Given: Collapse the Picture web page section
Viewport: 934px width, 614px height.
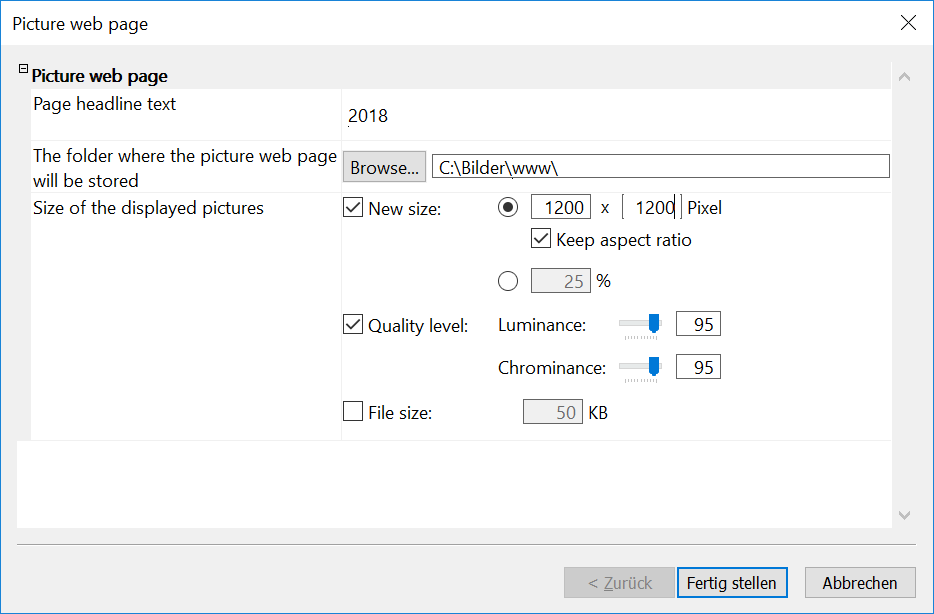Looking at the screenshot, I should coord(23,70).
